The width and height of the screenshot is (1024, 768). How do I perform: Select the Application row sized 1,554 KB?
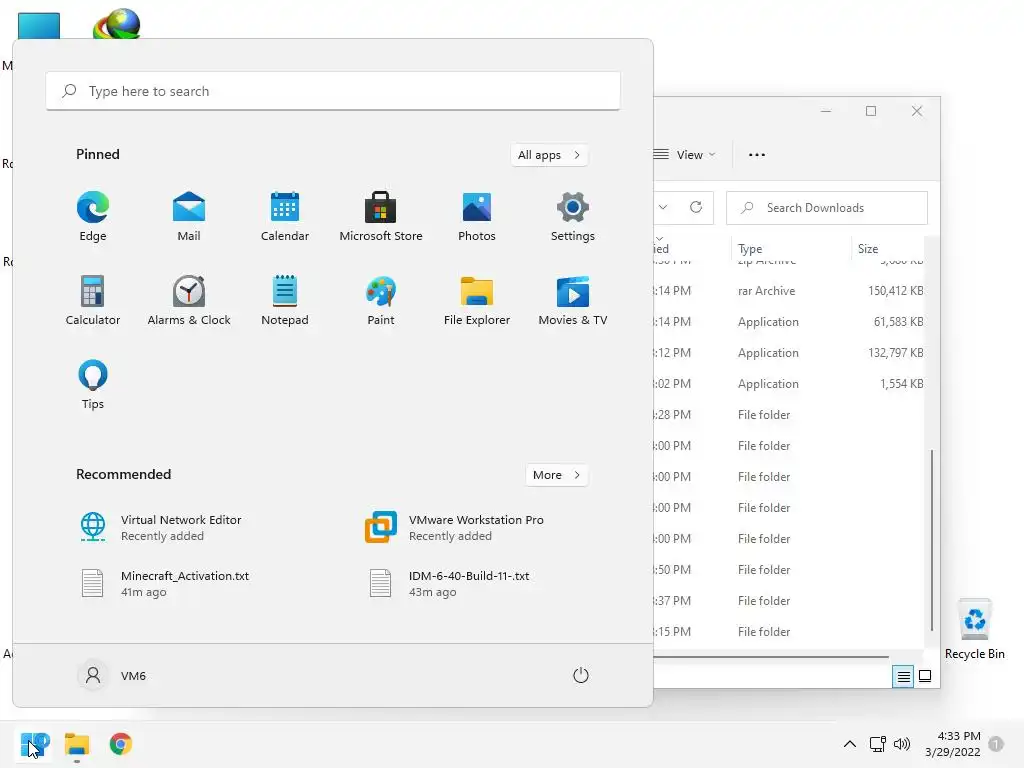789,384
